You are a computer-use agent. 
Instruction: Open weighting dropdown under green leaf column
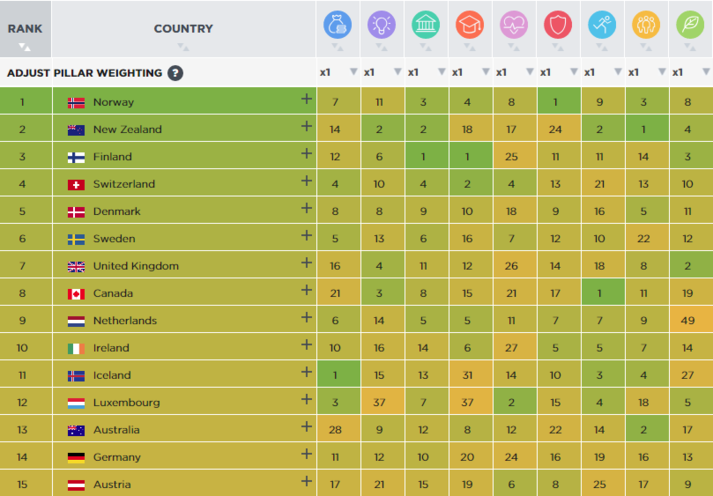[x=705, y=72]
